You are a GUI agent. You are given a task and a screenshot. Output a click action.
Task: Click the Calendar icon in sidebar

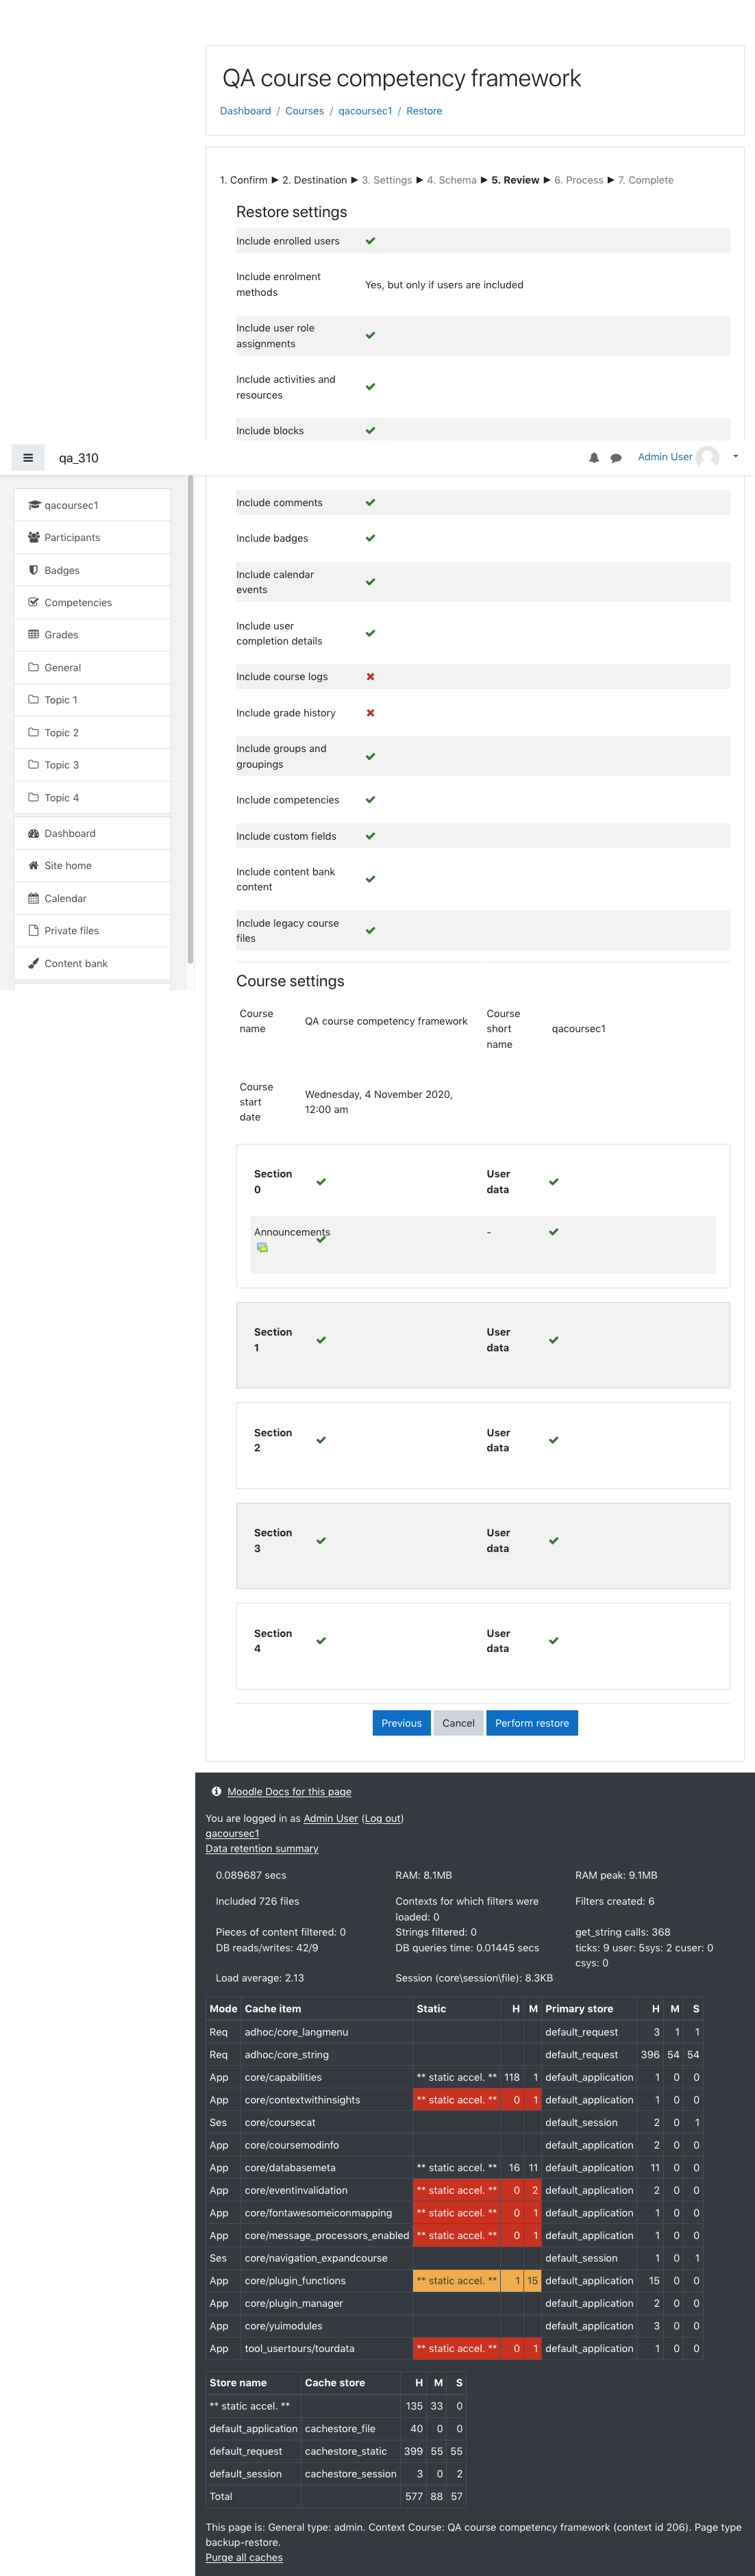click(x=34, y=898)
